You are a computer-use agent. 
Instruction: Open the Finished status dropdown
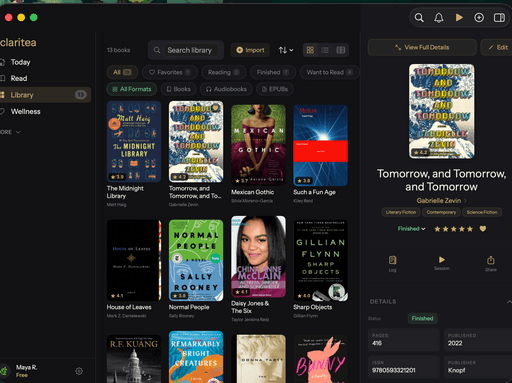coord(411,229)
